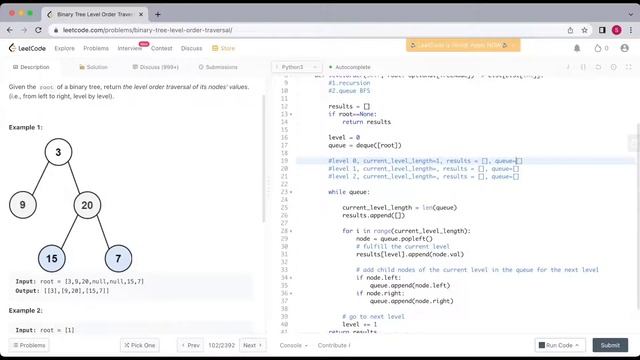Open Problems in top navigation
This screenshot has width=640, height=360.
(x=96, y=48)
